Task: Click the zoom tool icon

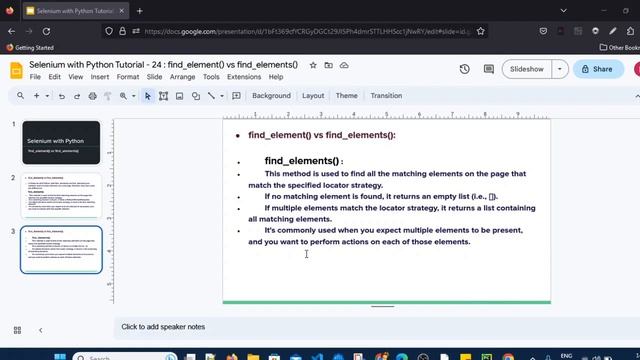Action: tap(123, 96)
